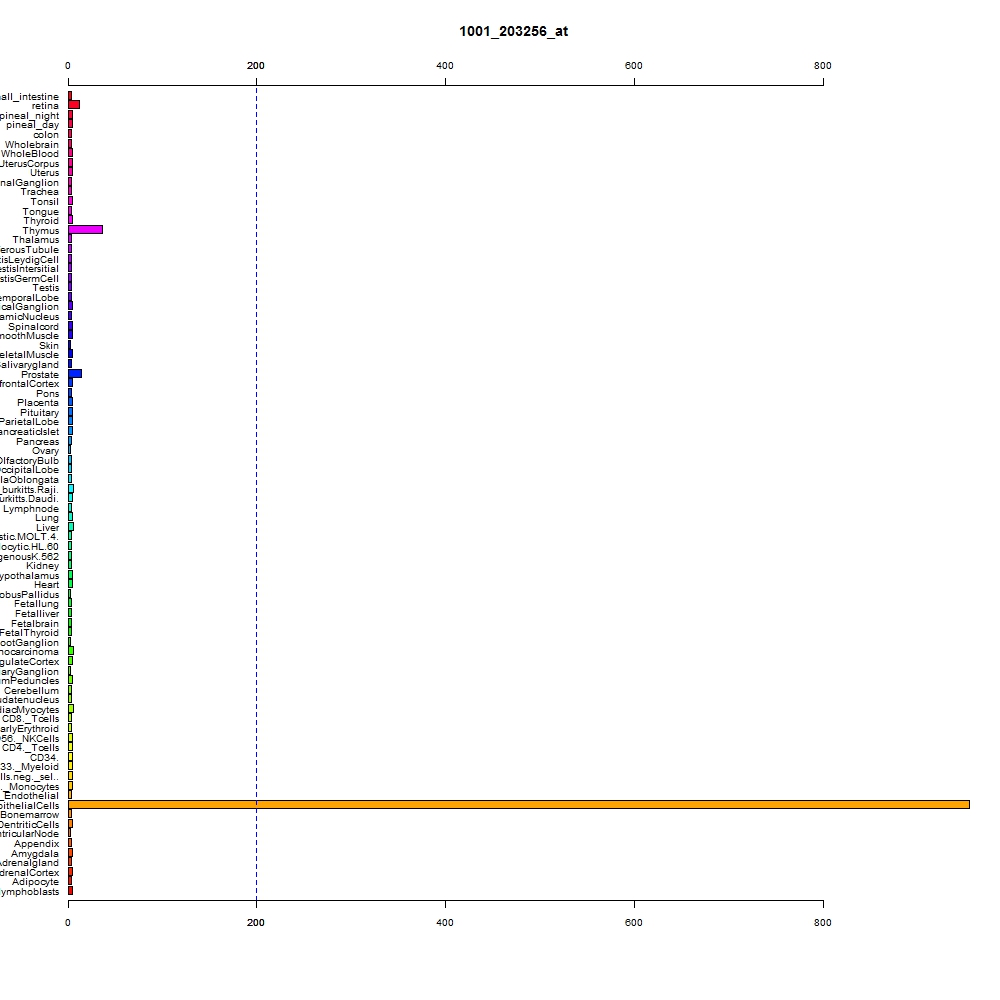1000x1000 pixels.
Task: Click the Amygdala row label
Action: pyautogui.click(x=34, y=853)
